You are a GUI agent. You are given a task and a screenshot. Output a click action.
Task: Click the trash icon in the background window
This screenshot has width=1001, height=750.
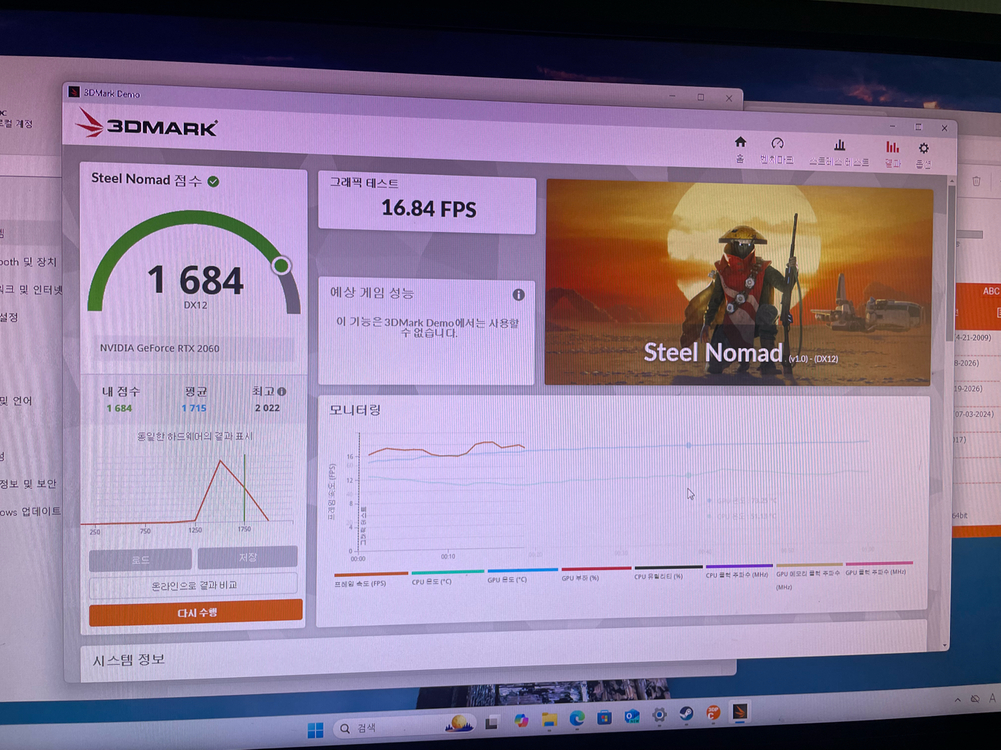(976, 181)
